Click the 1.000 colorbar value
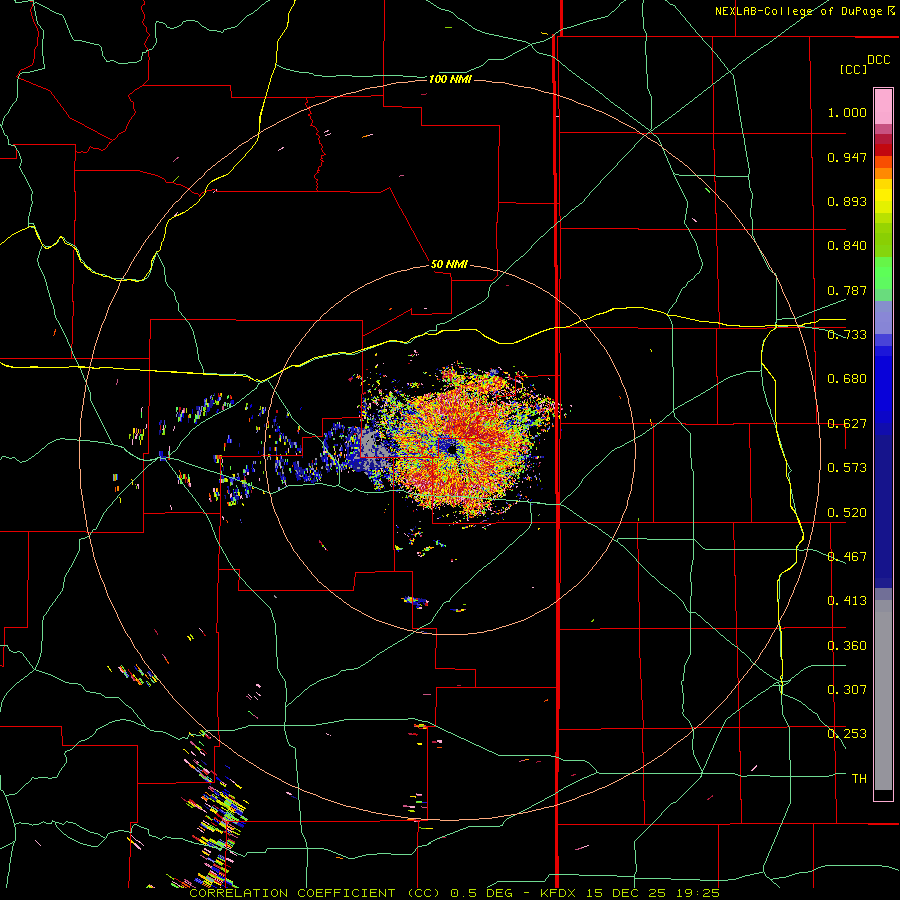900x900 pixels. point(847,112)
